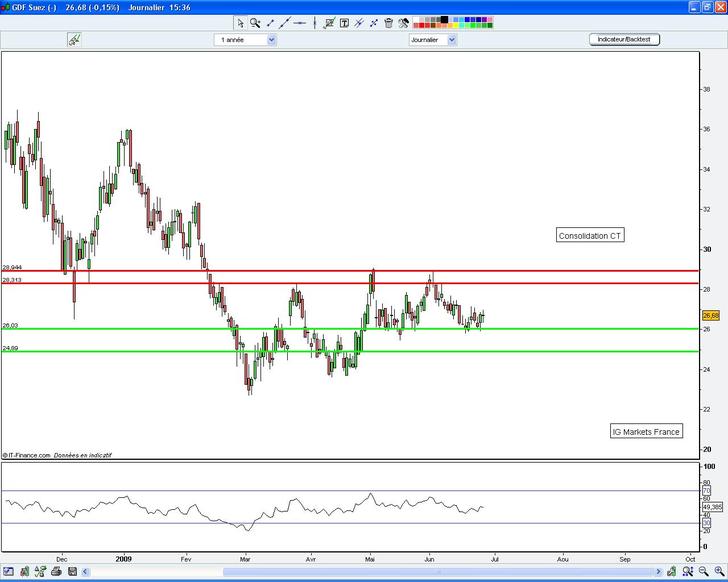Activate the magnifier zoom tool
Viewport: 728px width, 582px height.
pos(255,22)
